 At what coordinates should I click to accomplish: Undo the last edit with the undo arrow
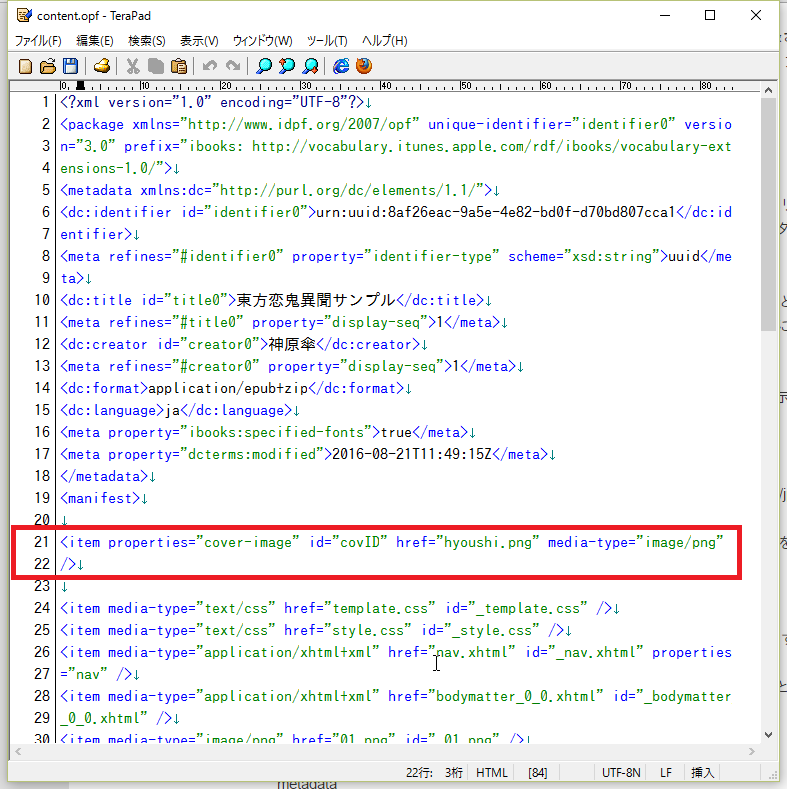[210, 66]
